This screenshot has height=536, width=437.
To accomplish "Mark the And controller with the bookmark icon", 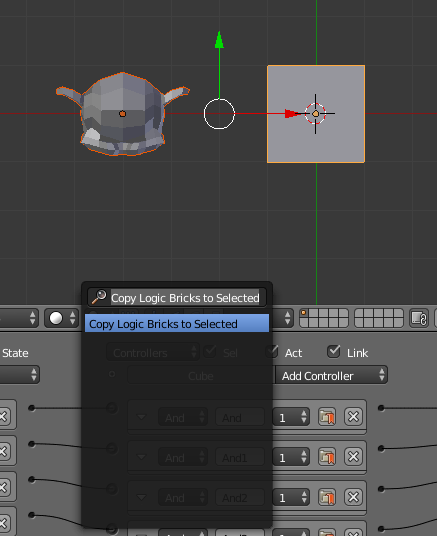I will (x=327, y=417).
